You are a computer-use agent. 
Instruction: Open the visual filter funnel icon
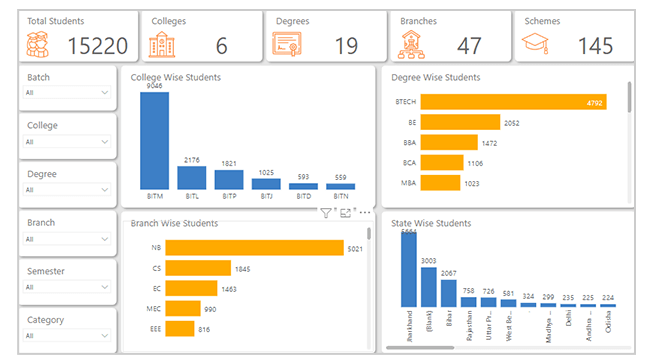[x=326, y=213]
